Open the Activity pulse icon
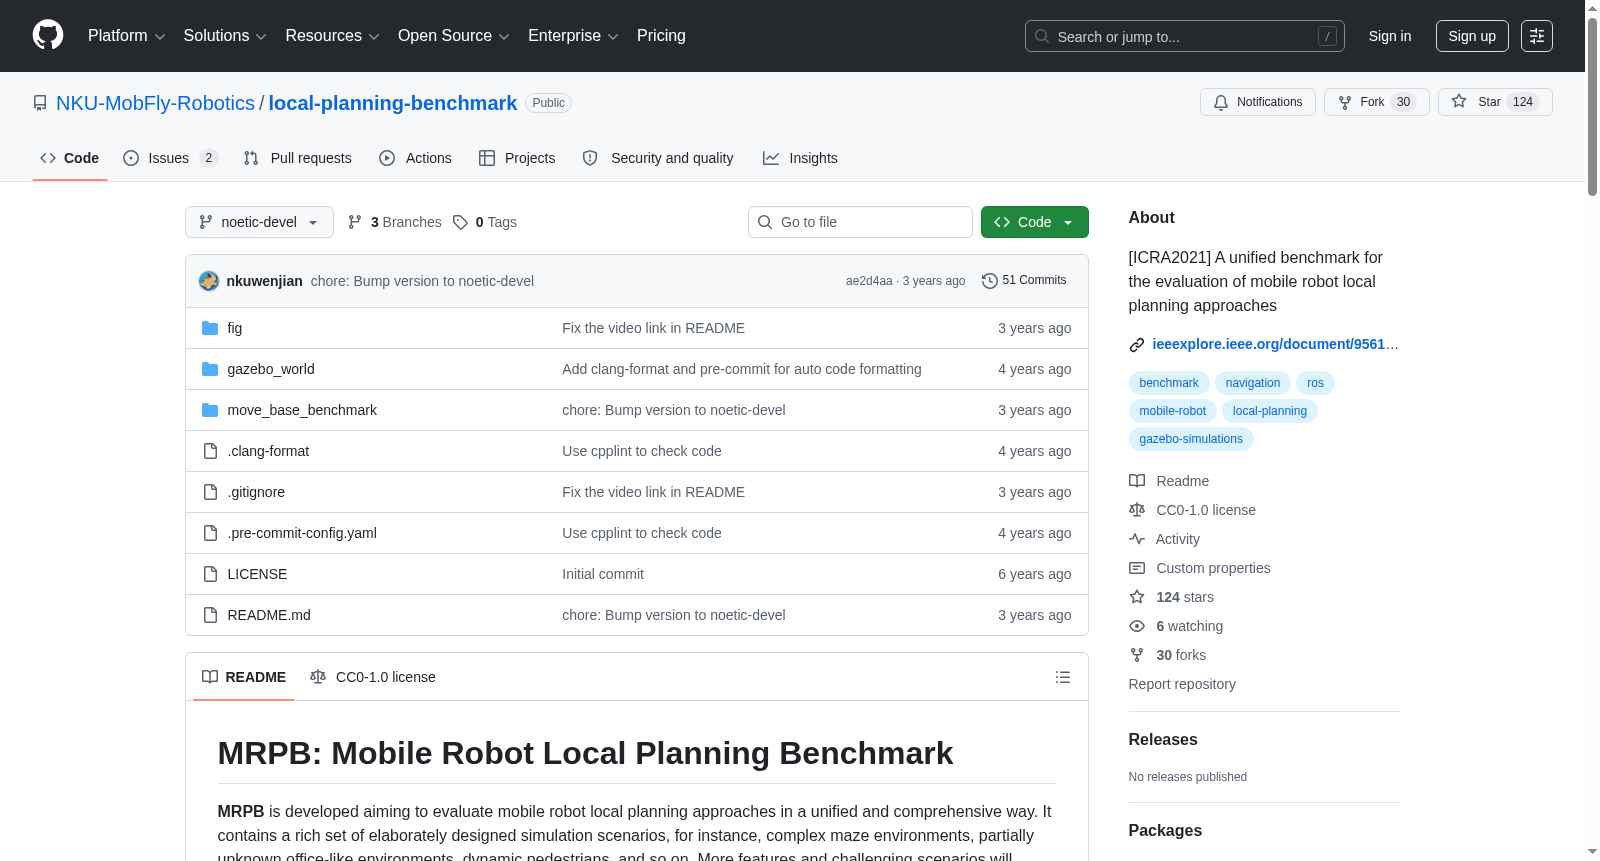Screen dimensions: 1600x861 click(x=1137, y=539)
